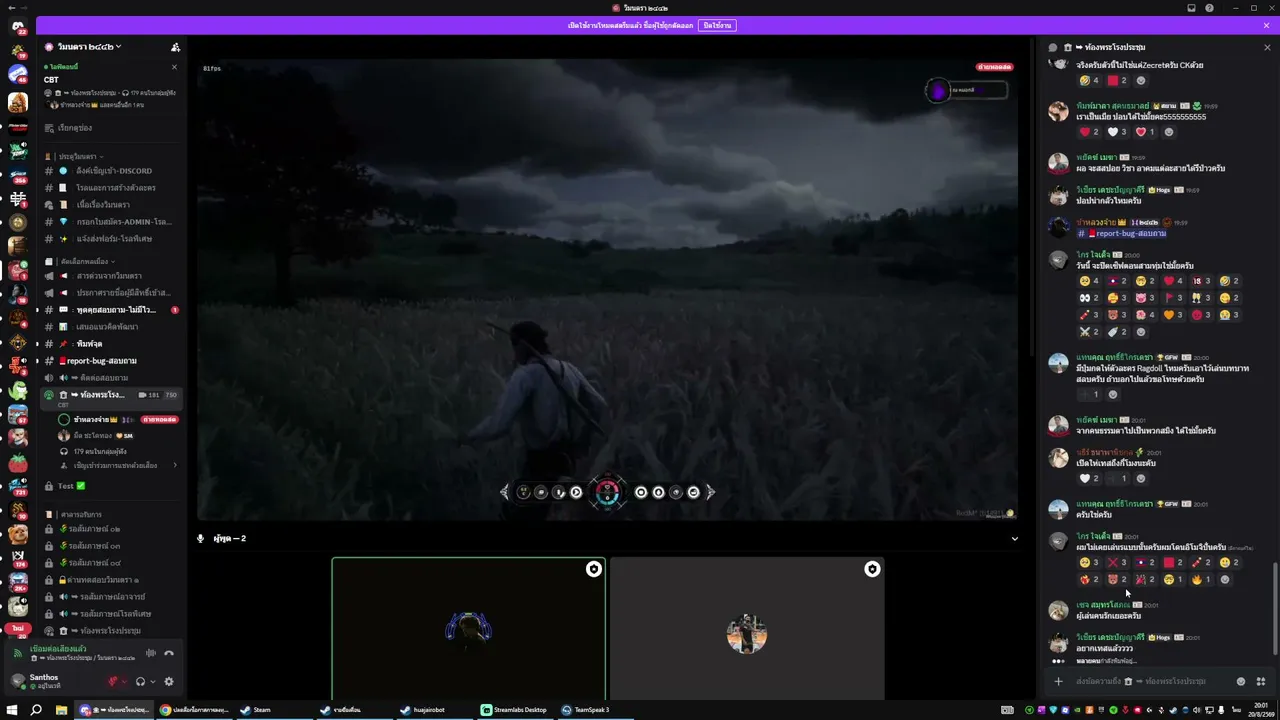Open Steam from the Windows taskbar
Screen dimensions: 1280x720
pos(256,710)
